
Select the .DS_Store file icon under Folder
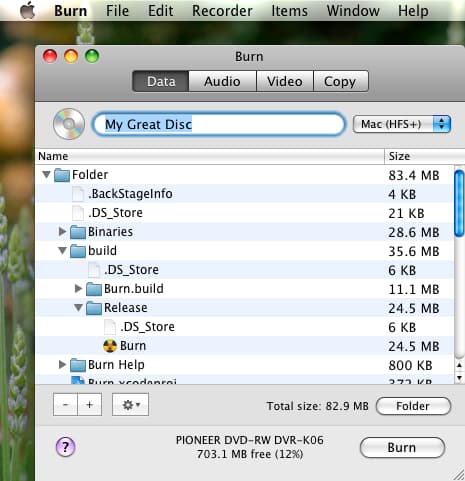pyautogui.click(x=78, y=213)
